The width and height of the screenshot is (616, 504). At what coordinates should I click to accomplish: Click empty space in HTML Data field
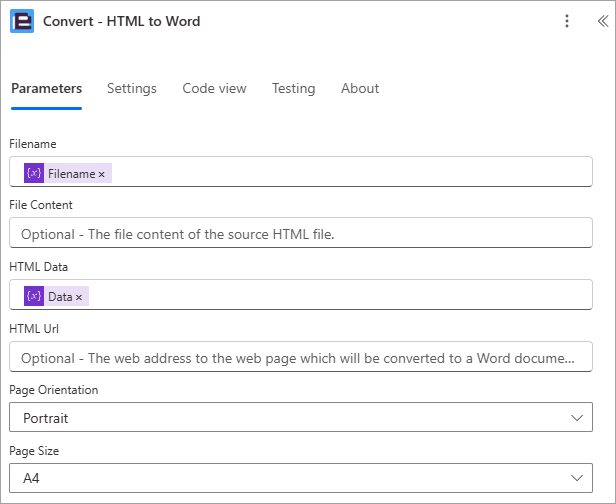pos(338,295)
